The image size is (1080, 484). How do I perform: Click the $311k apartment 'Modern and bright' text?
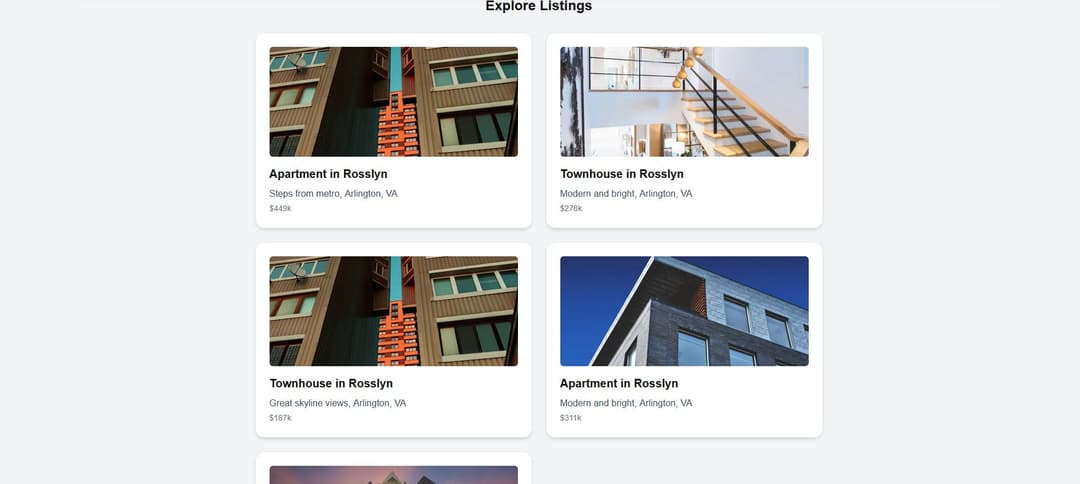coord(626,403)
